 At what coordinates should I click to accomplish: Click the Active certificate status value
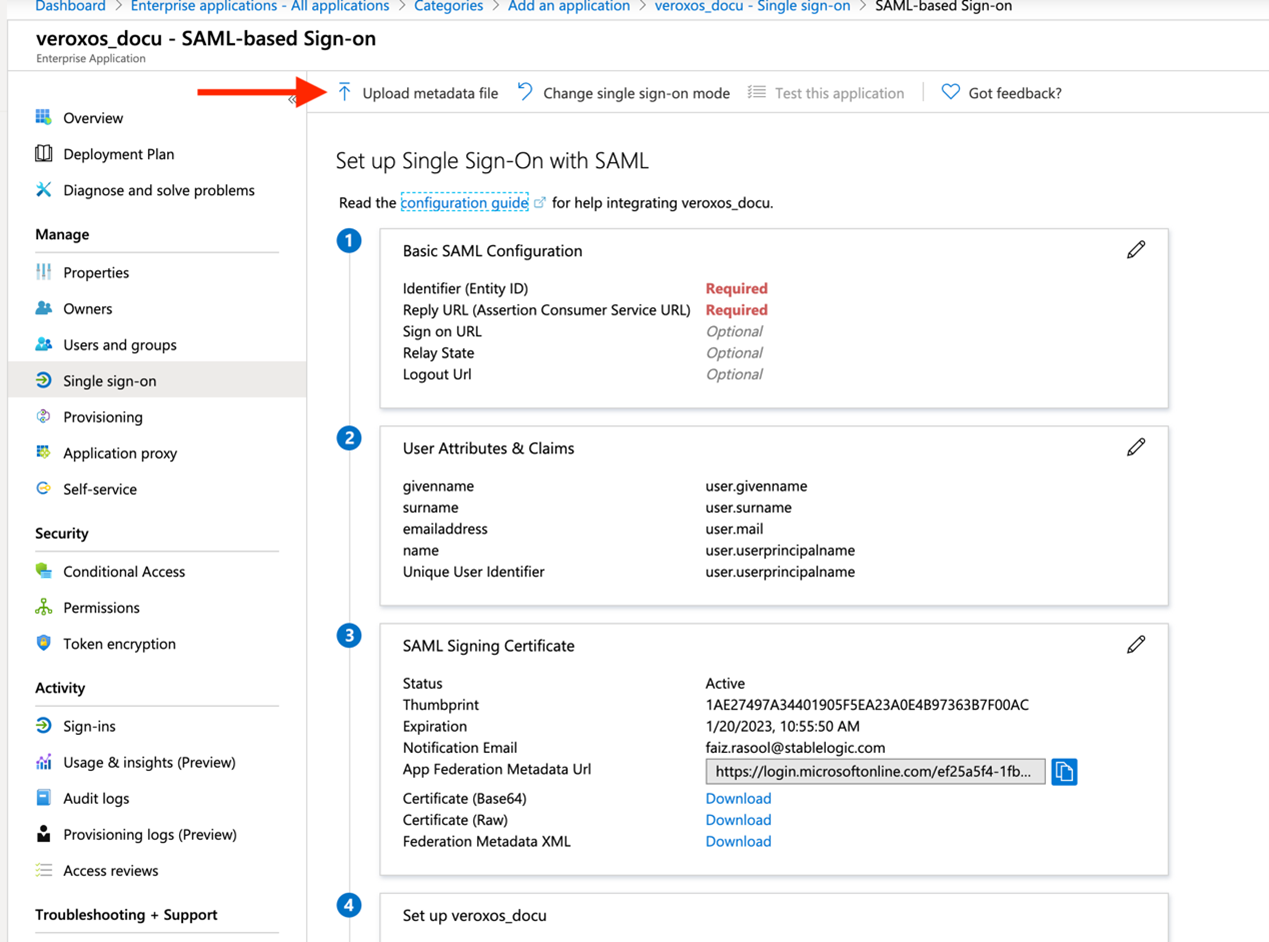pyautogui.click(x=725, y=684)
